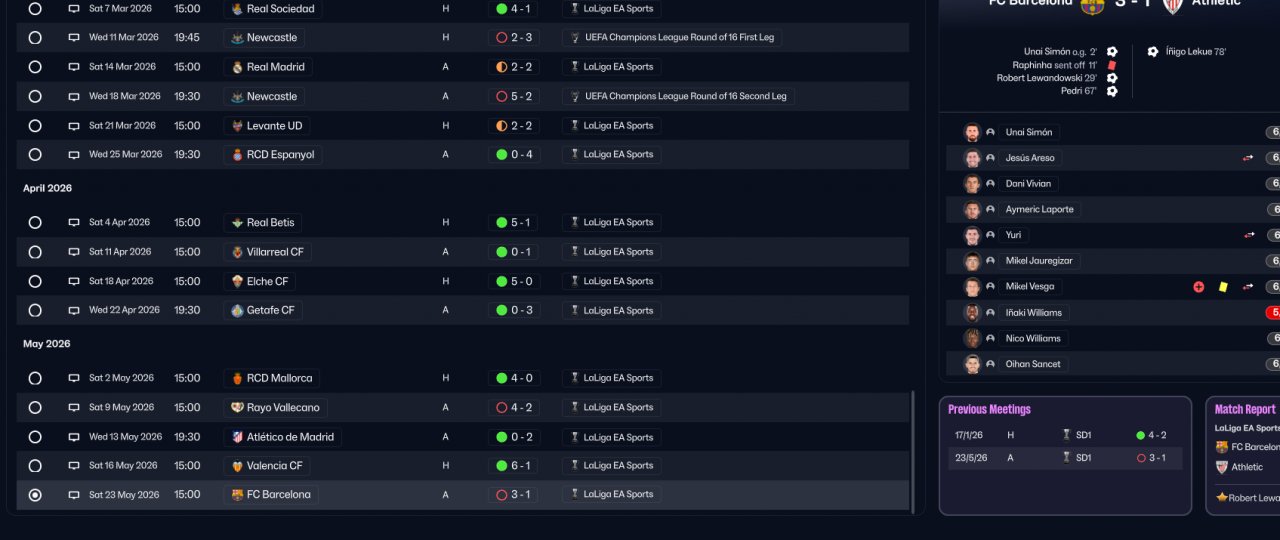Select the Newcastle 11 Mar fixture radio button
The width and height of the screenshot is (1280, 540).
click(x=35, y=38)
